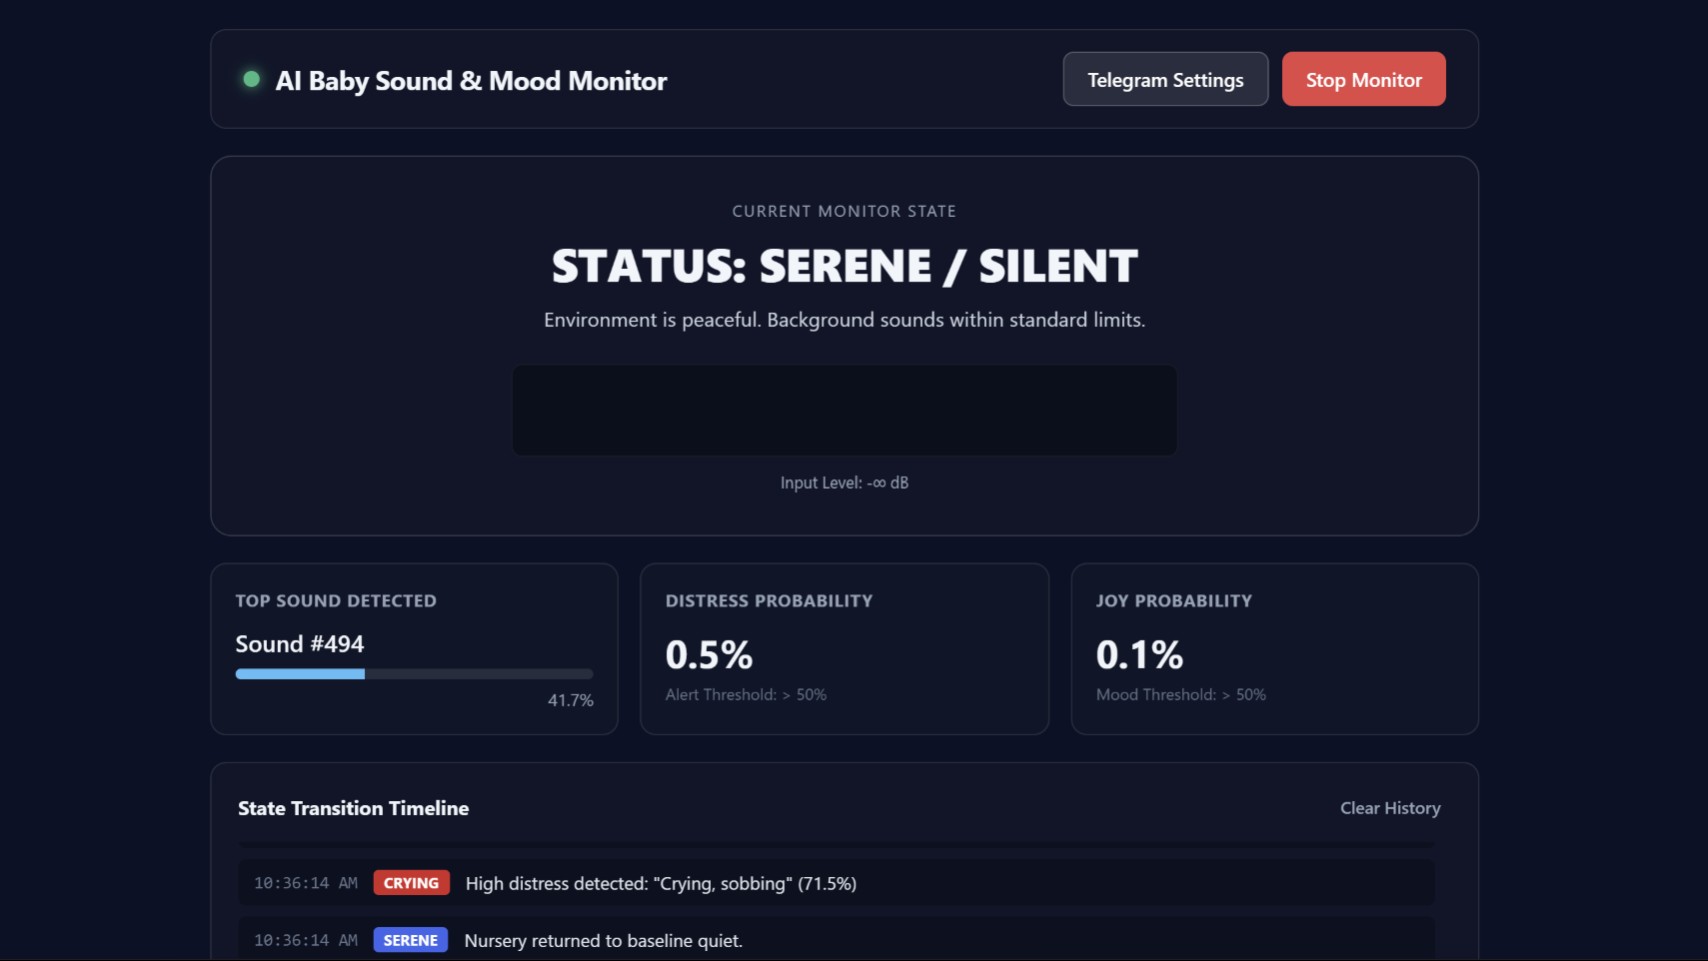Click the Sound #494 confidence bar
This screenshot has height=961, width=1708.
414,674
